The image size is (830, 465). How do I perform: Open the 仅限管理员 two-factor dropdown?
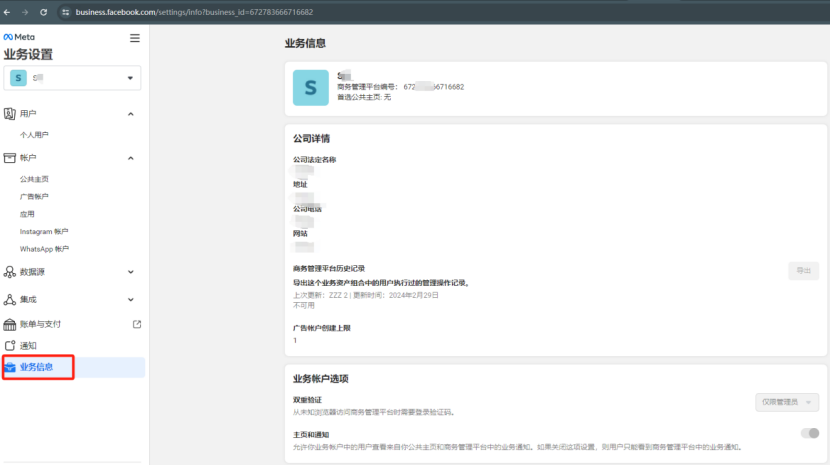(x=787, y=402)
